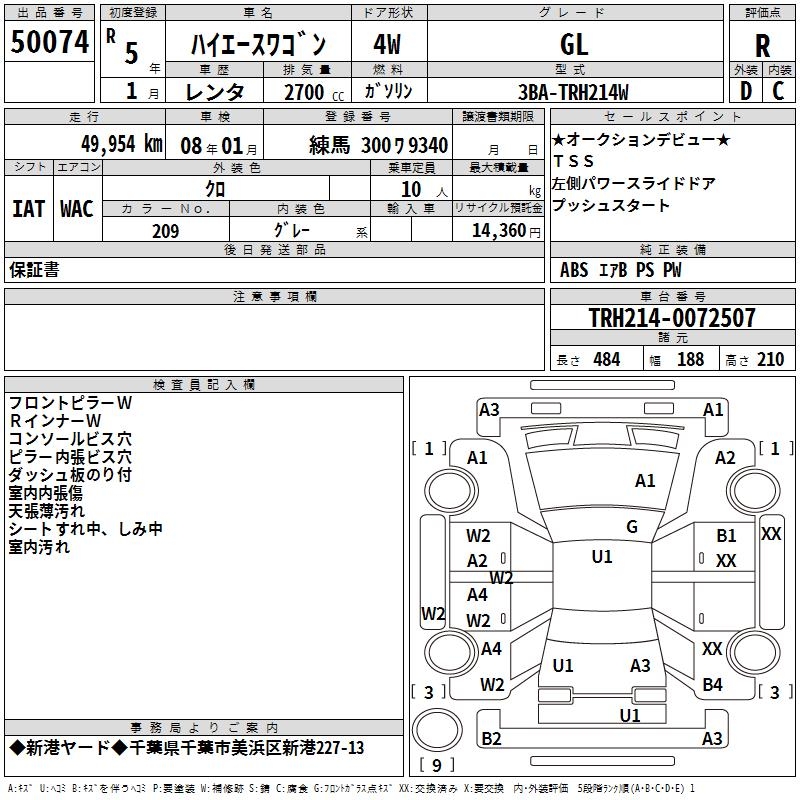Viewport: 800px width, 800px height.
Task: Select the evaluation score R
Action: 762,45
